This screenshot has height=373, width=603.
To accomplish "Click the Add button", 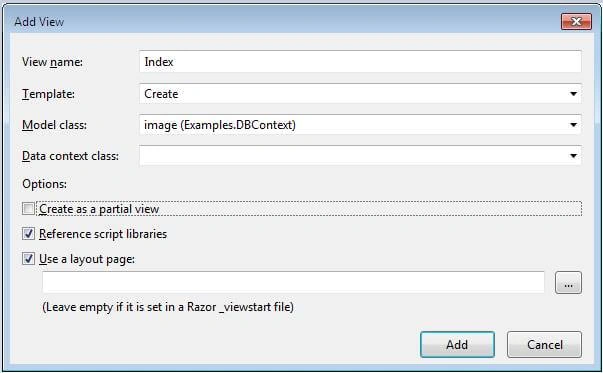I will (457, 345).
